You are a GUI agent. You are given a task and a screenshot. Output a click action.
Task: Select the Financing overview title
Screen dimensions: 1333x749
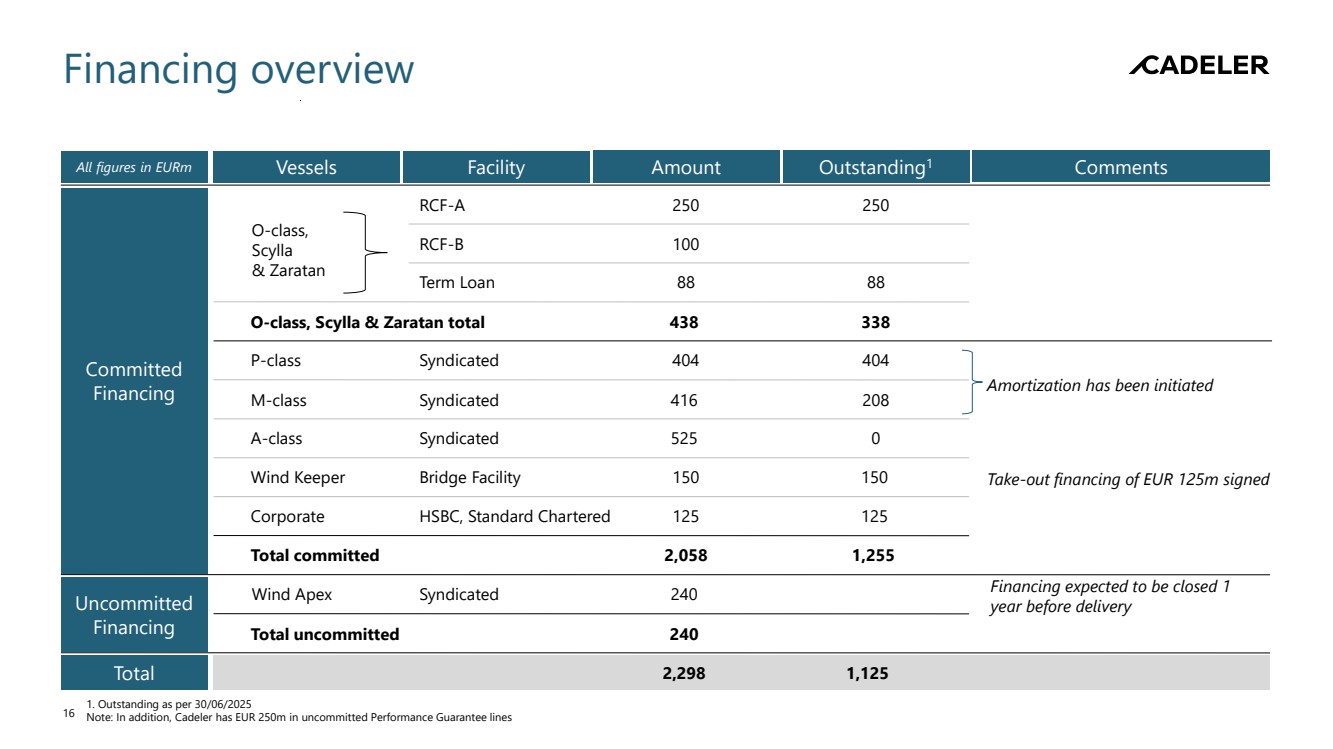click(238, 70)
